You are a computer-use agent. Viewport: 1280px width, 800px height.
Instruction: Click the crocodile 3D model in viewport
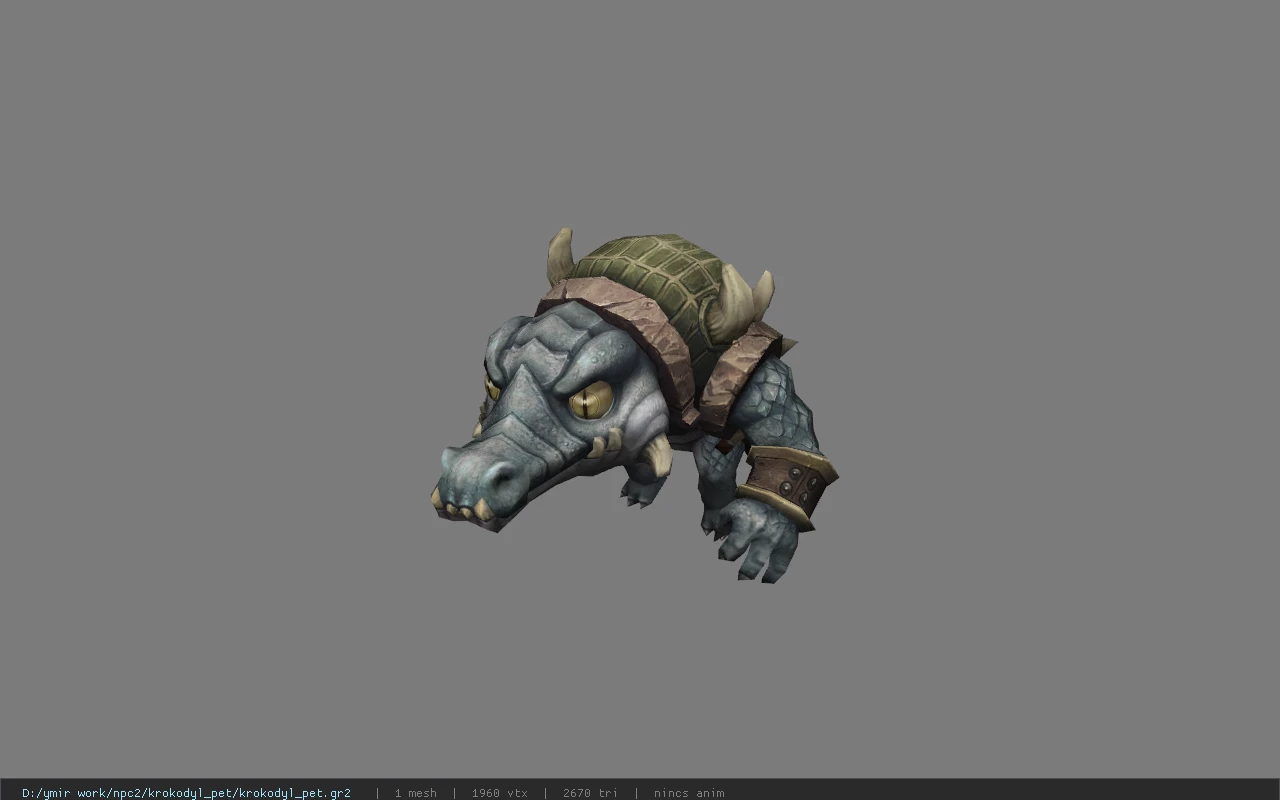(634, 405)
